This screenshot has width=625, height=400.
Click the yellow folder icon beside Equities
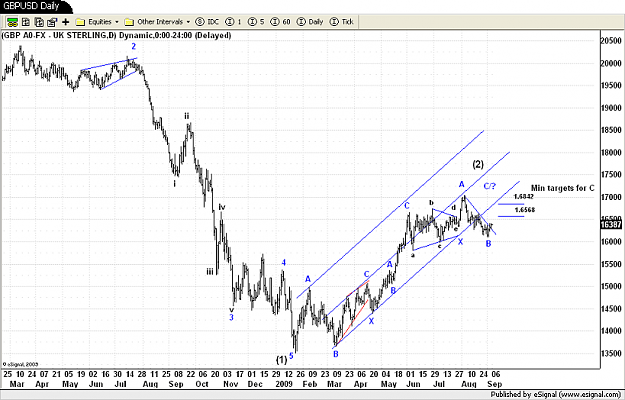[x=81, y=22]
